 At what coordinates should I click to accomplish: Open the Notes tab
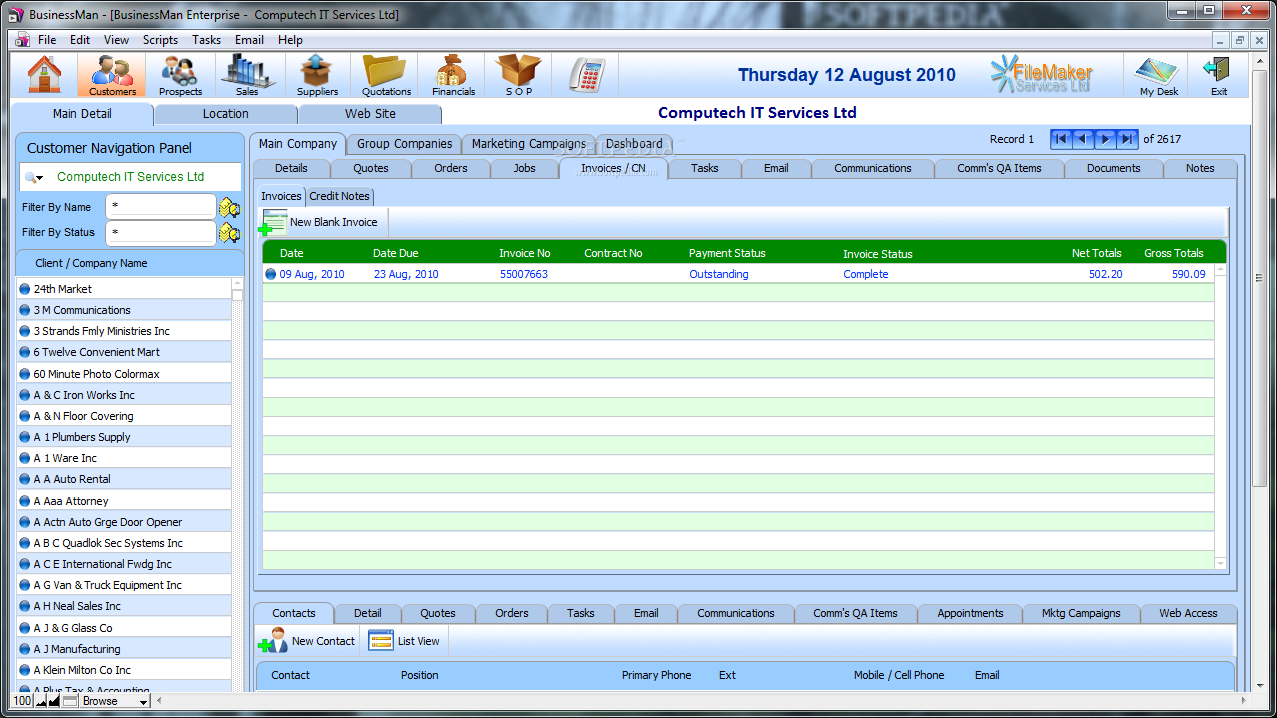pyautogui.click(x=1200, y=168)
